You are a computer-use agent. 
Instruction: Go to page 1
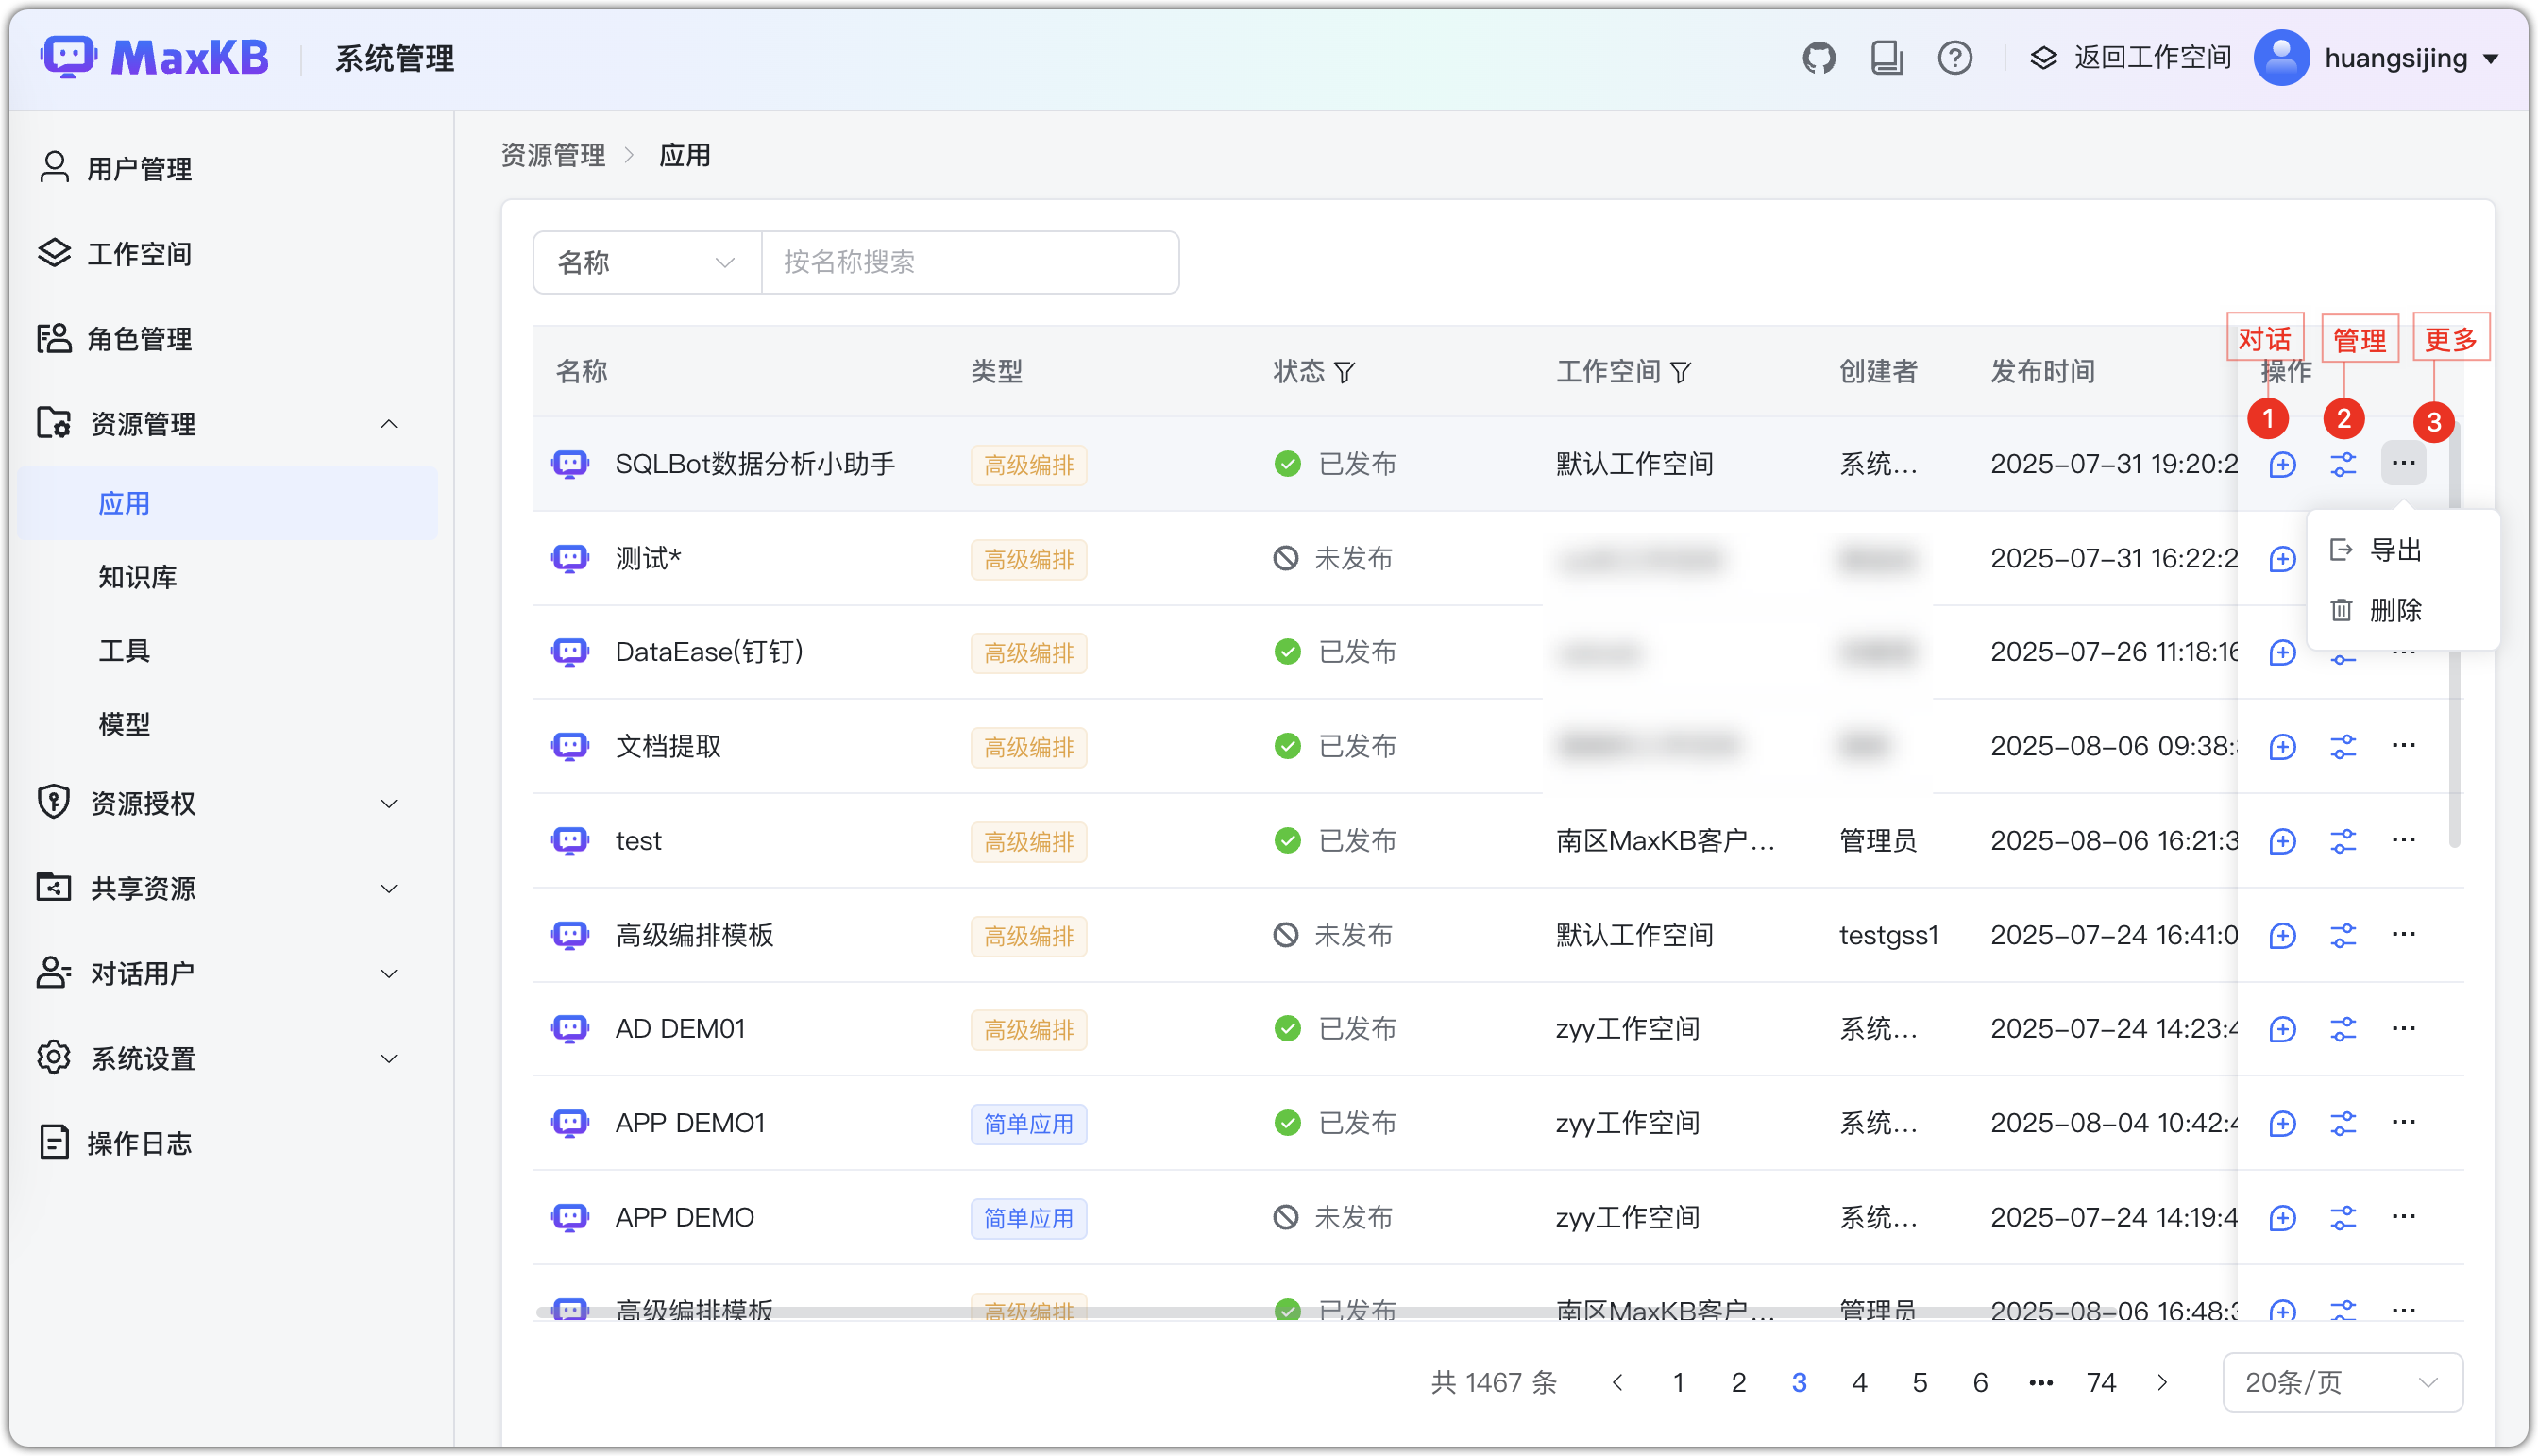click(x=1678, y=1382)
